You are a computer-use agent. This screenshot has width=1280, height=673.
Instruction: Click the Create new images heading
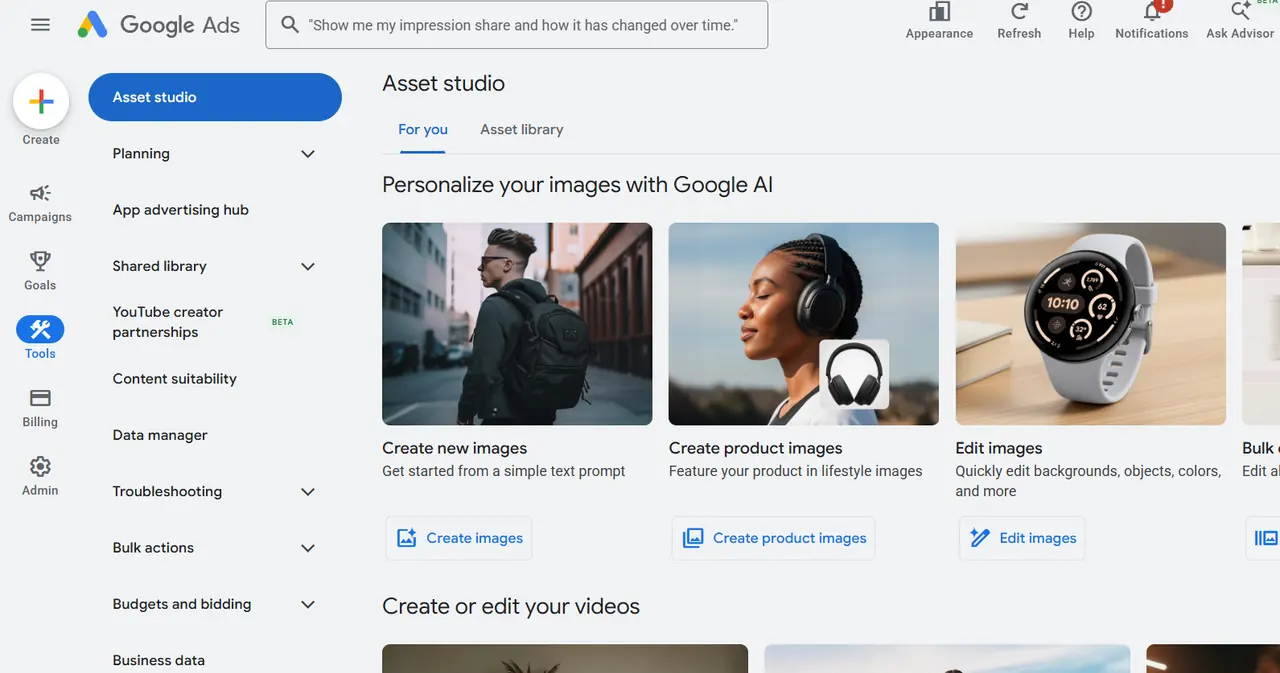(x=454, y=448)
